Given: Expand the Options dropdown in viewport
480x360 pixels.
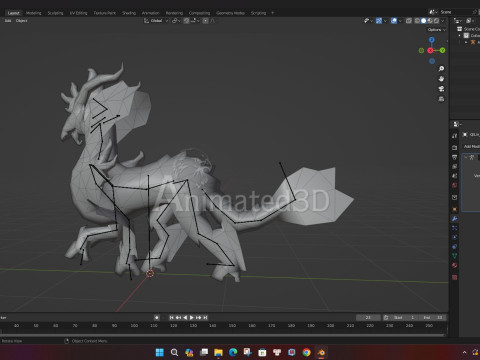Looking at the screenshot, I should coord(436,30).
